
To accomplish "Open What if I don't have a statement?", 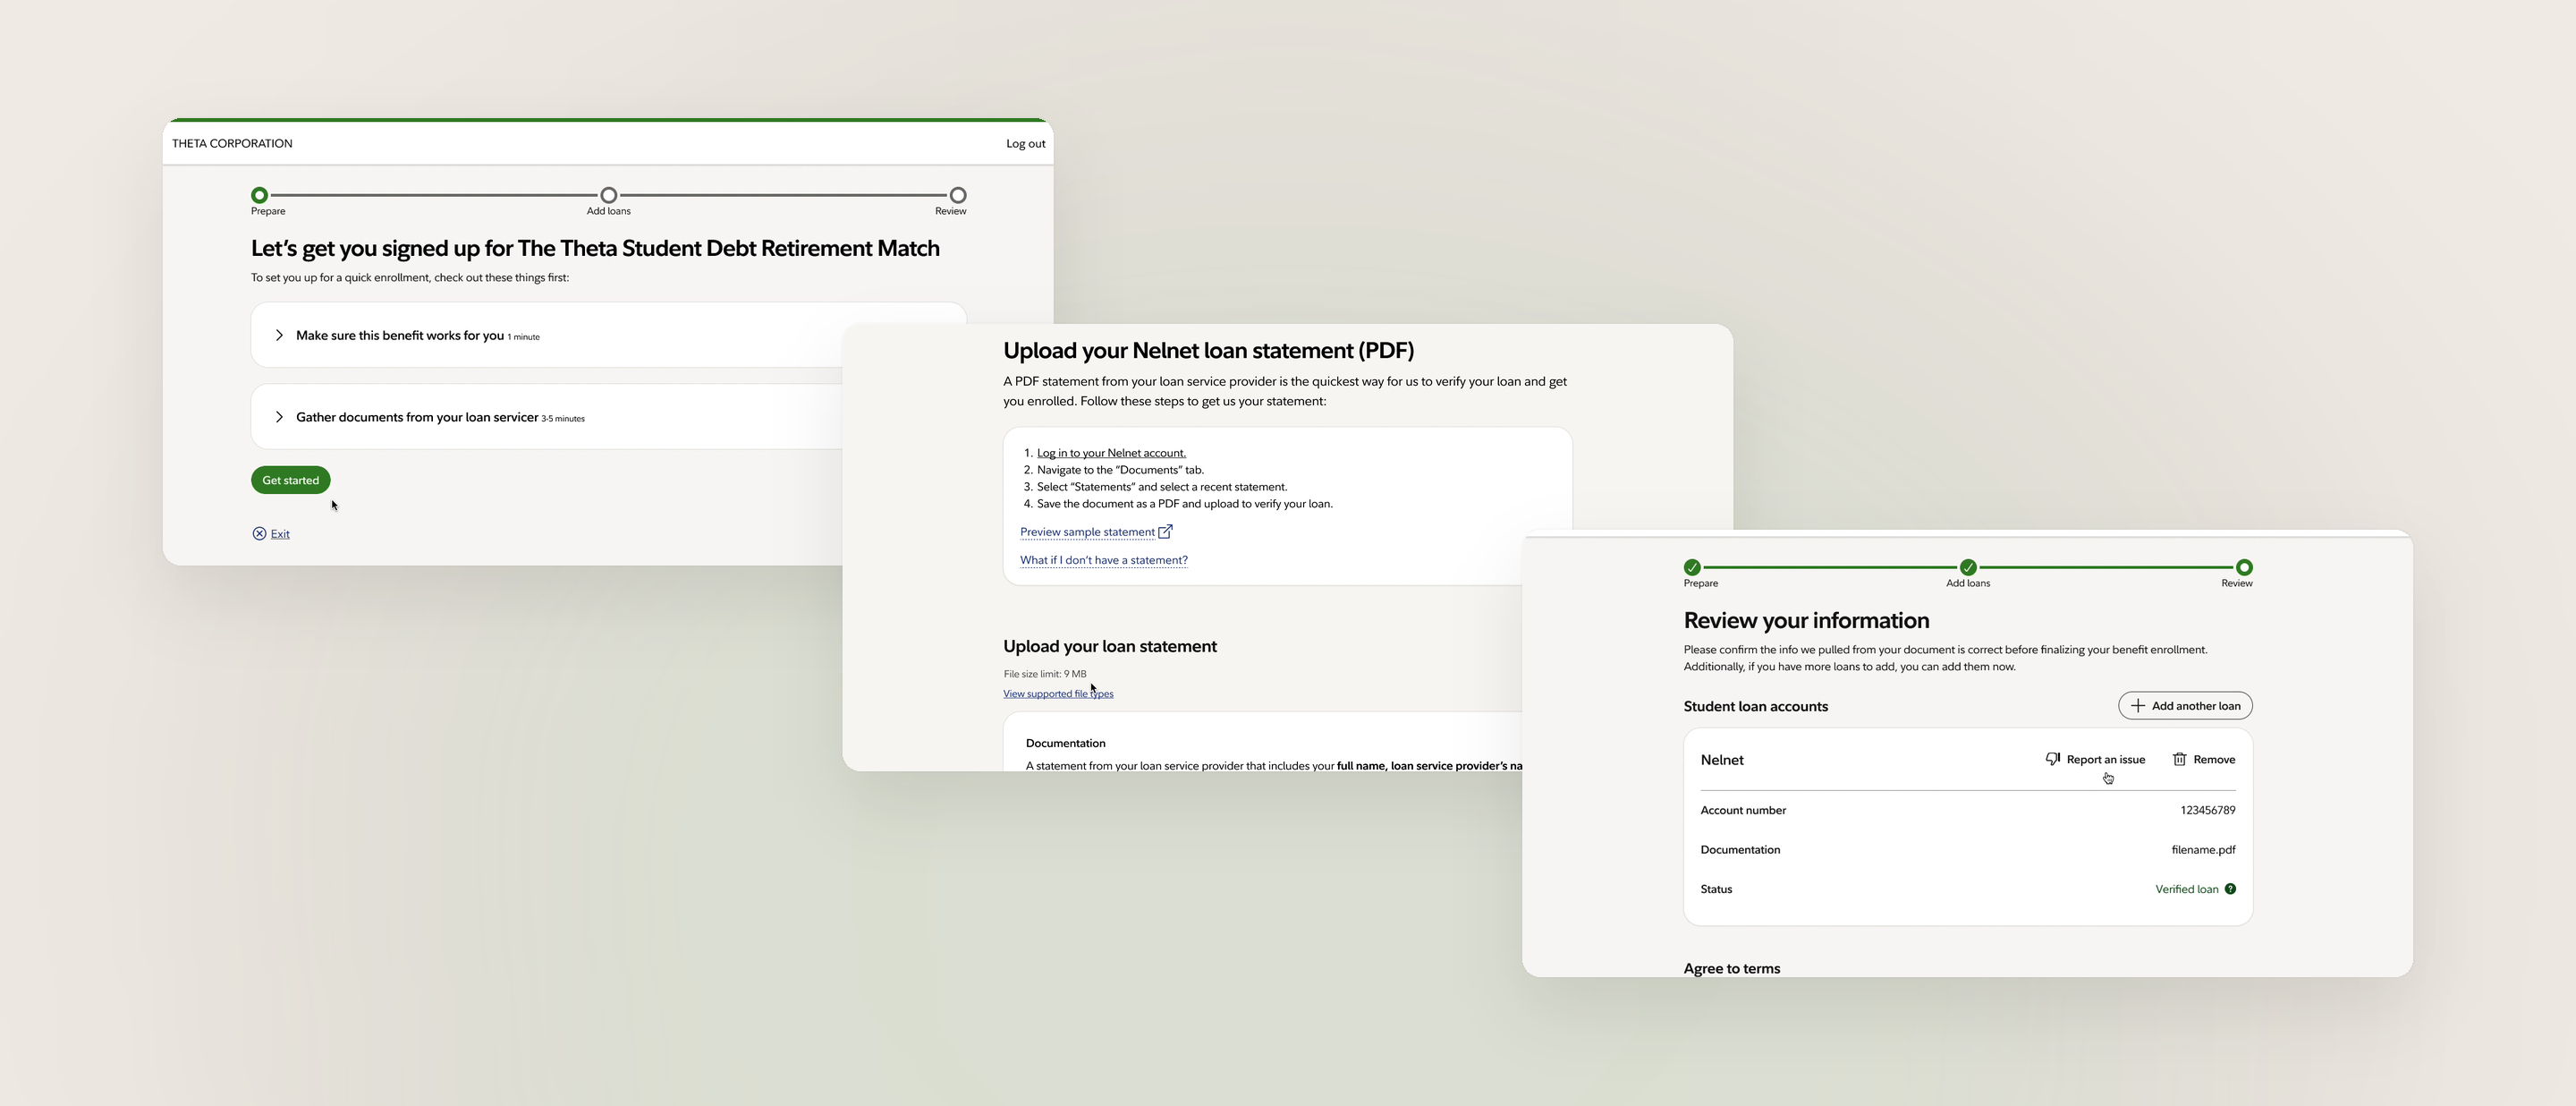I will (x=1104, y=560).
